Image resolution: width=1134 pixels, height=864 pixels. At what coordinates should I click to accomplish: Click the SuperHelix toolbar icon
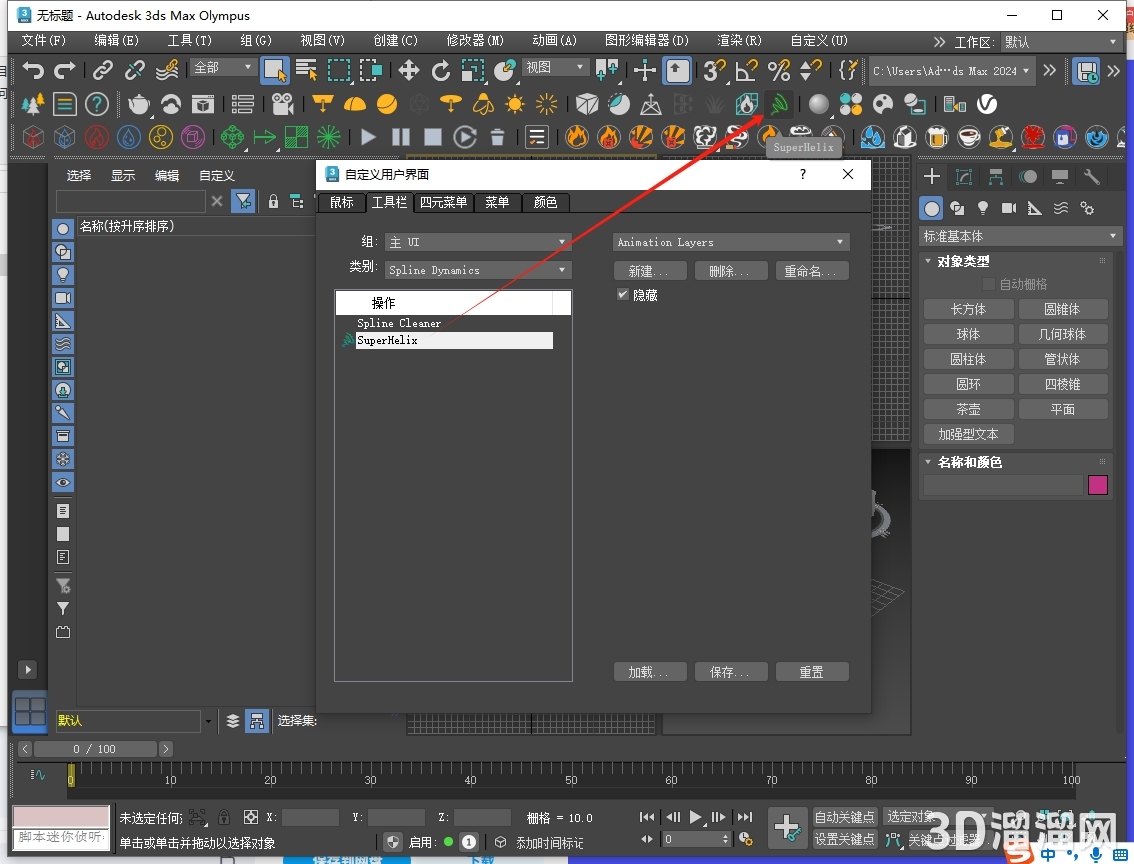click(779, 105)
